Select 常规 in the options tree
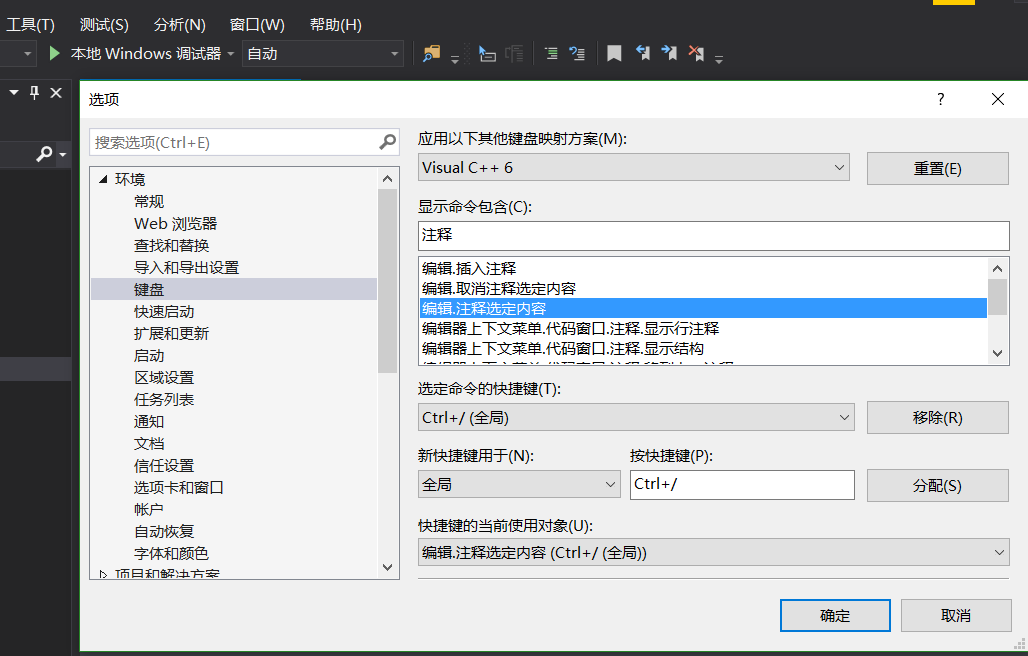The height and width of the screenshot is (656, 1028). (149, 201)
